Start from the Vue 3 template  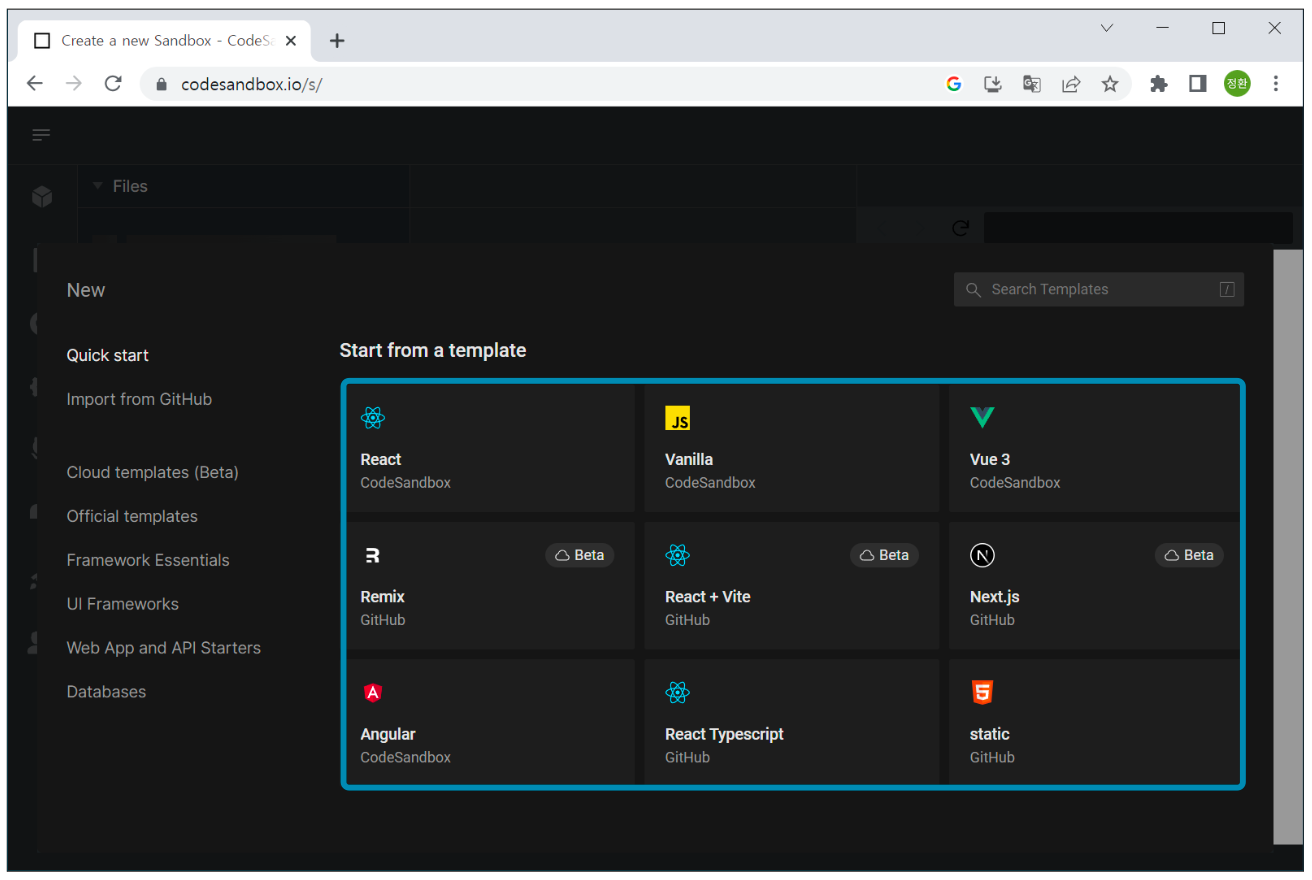1095,449
